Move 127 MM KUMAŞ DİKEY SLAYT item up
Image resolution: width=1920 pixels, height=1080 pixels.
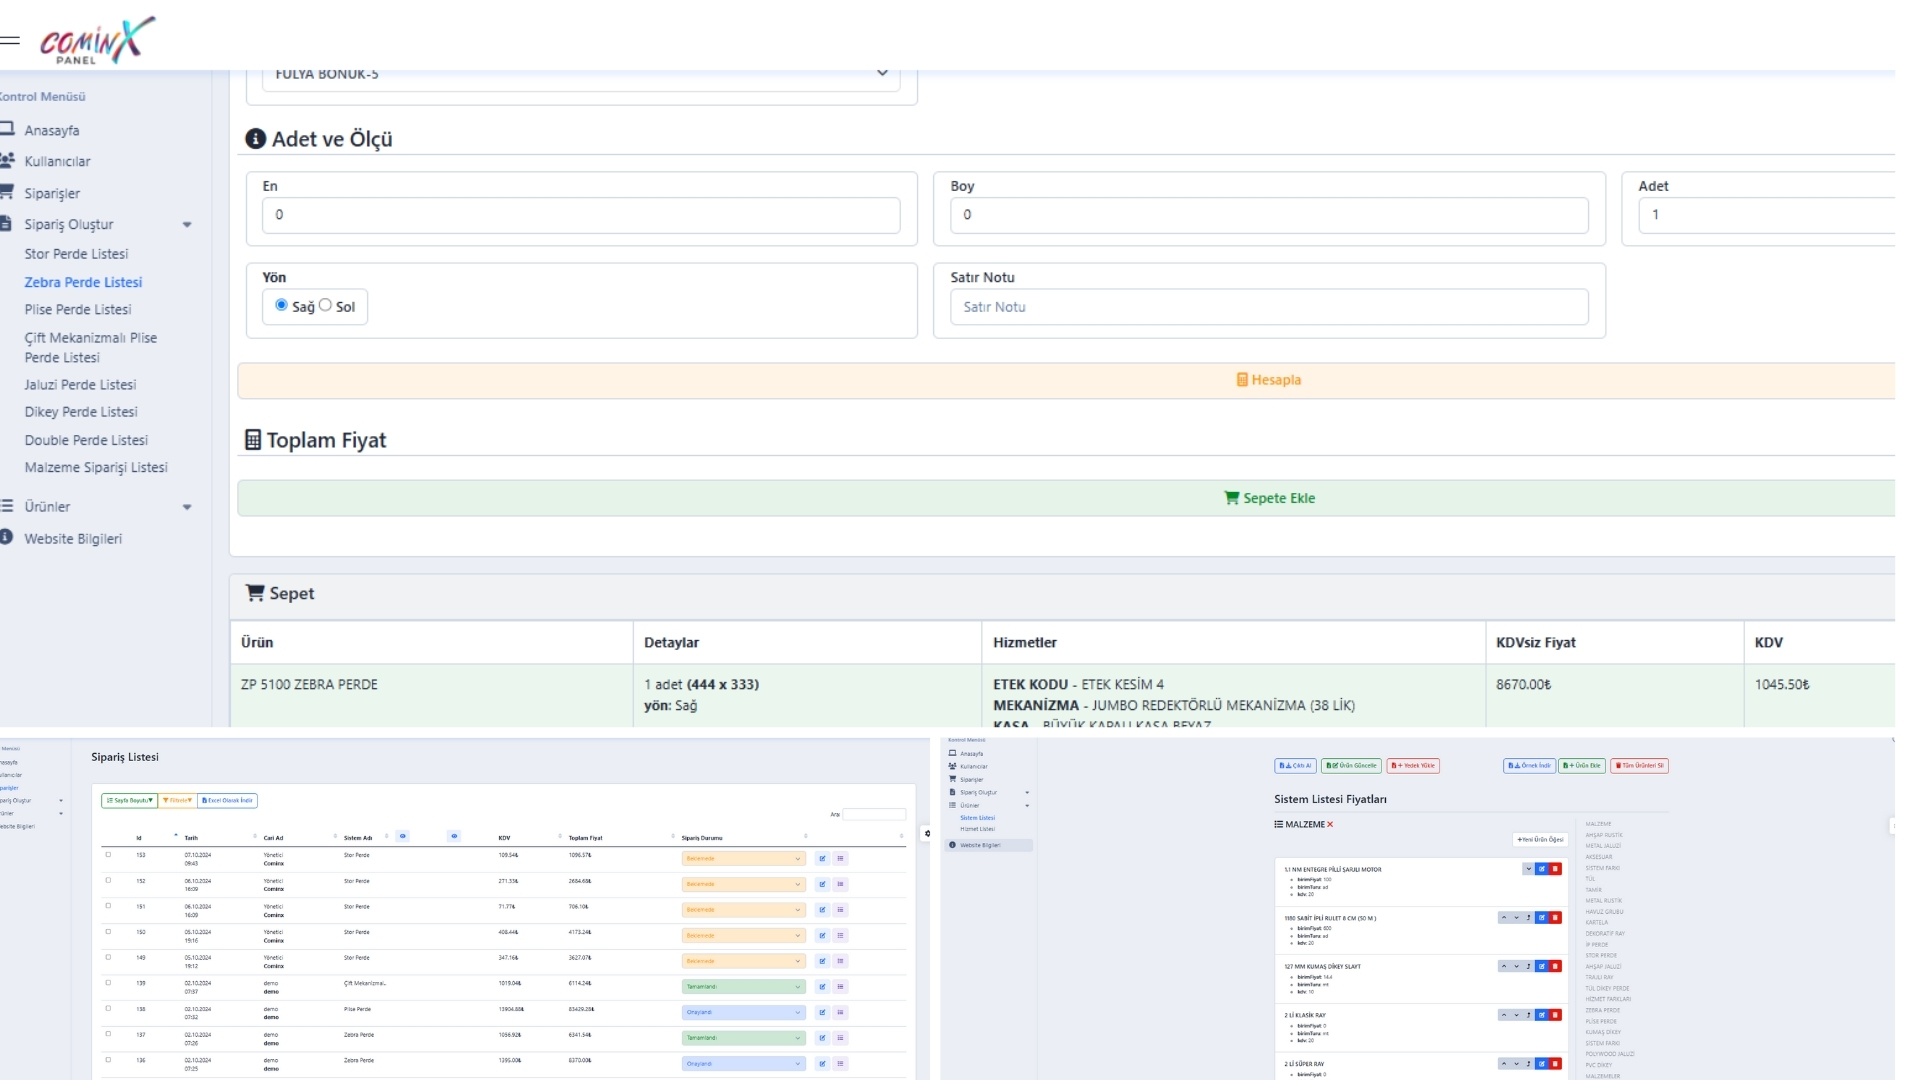(x=1504, y=967)
